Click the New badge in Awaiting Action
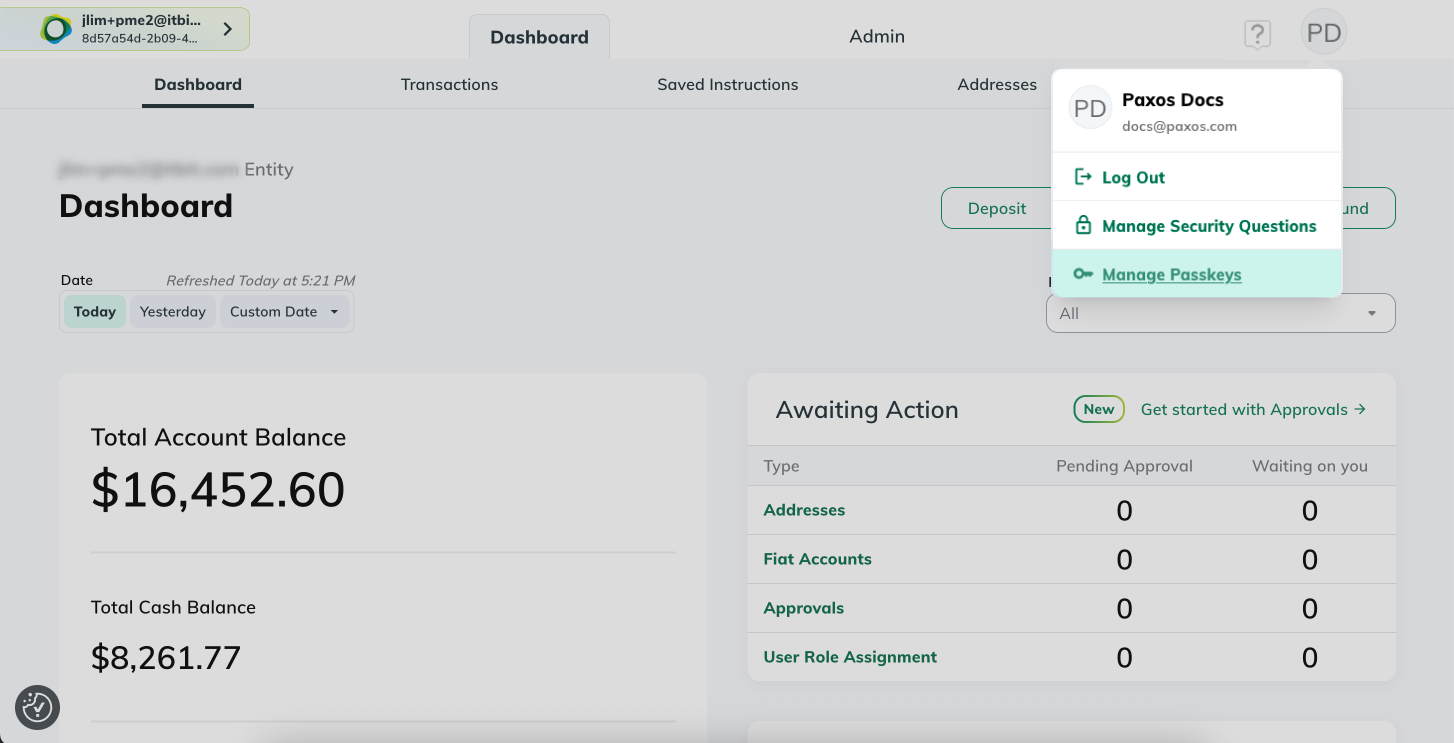 1099,409
